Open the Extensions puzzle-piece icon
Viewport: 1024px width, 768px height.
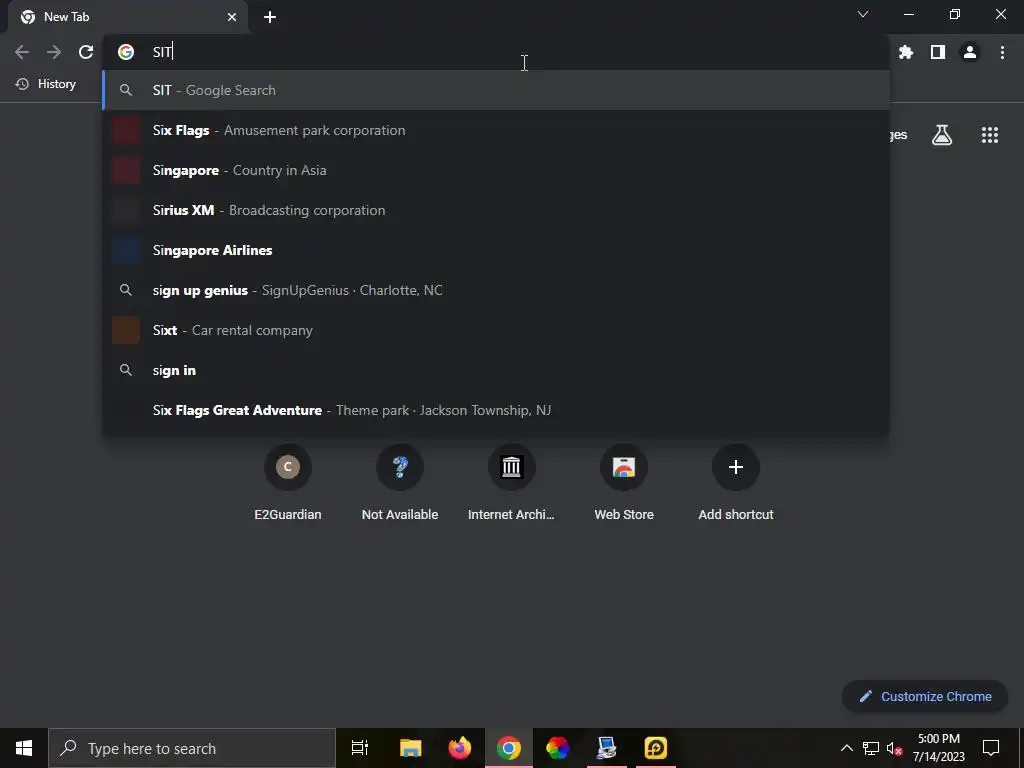905,52
